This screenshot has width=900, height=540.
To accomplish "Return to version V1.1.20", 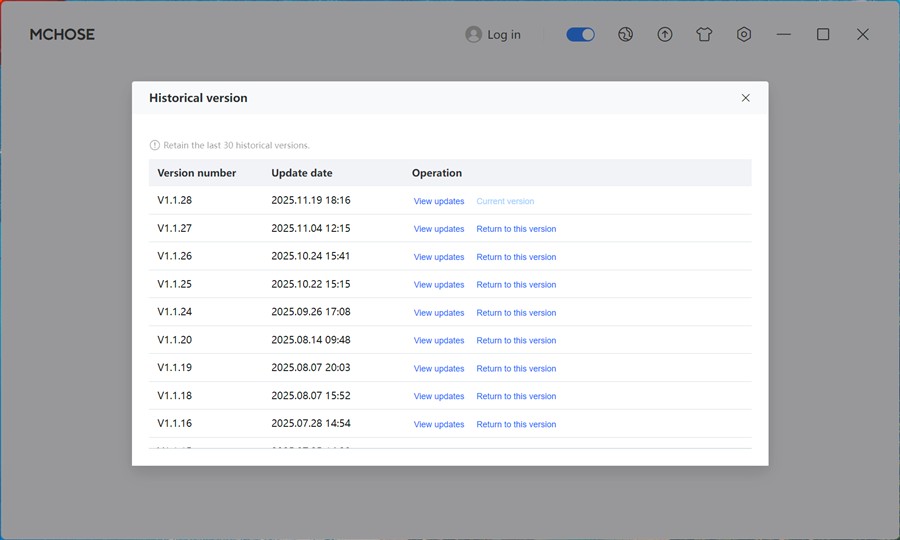I will pos(516,341).
